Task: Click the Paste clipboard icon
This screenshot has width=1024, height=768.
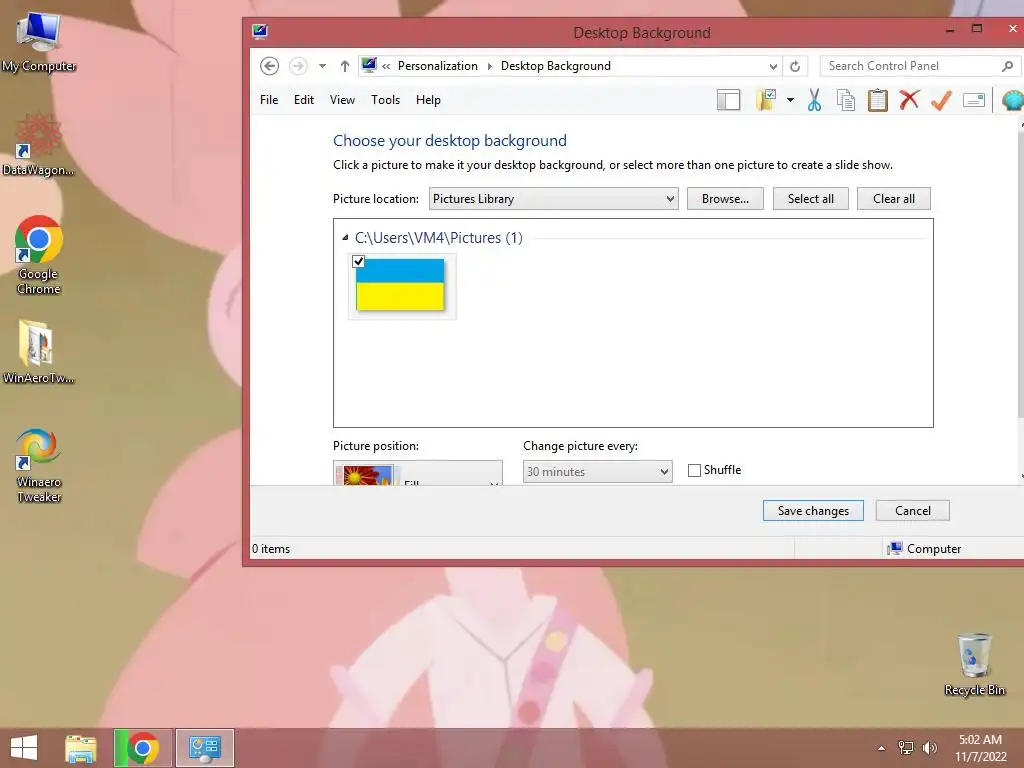Action: click(x=878, y=100)
